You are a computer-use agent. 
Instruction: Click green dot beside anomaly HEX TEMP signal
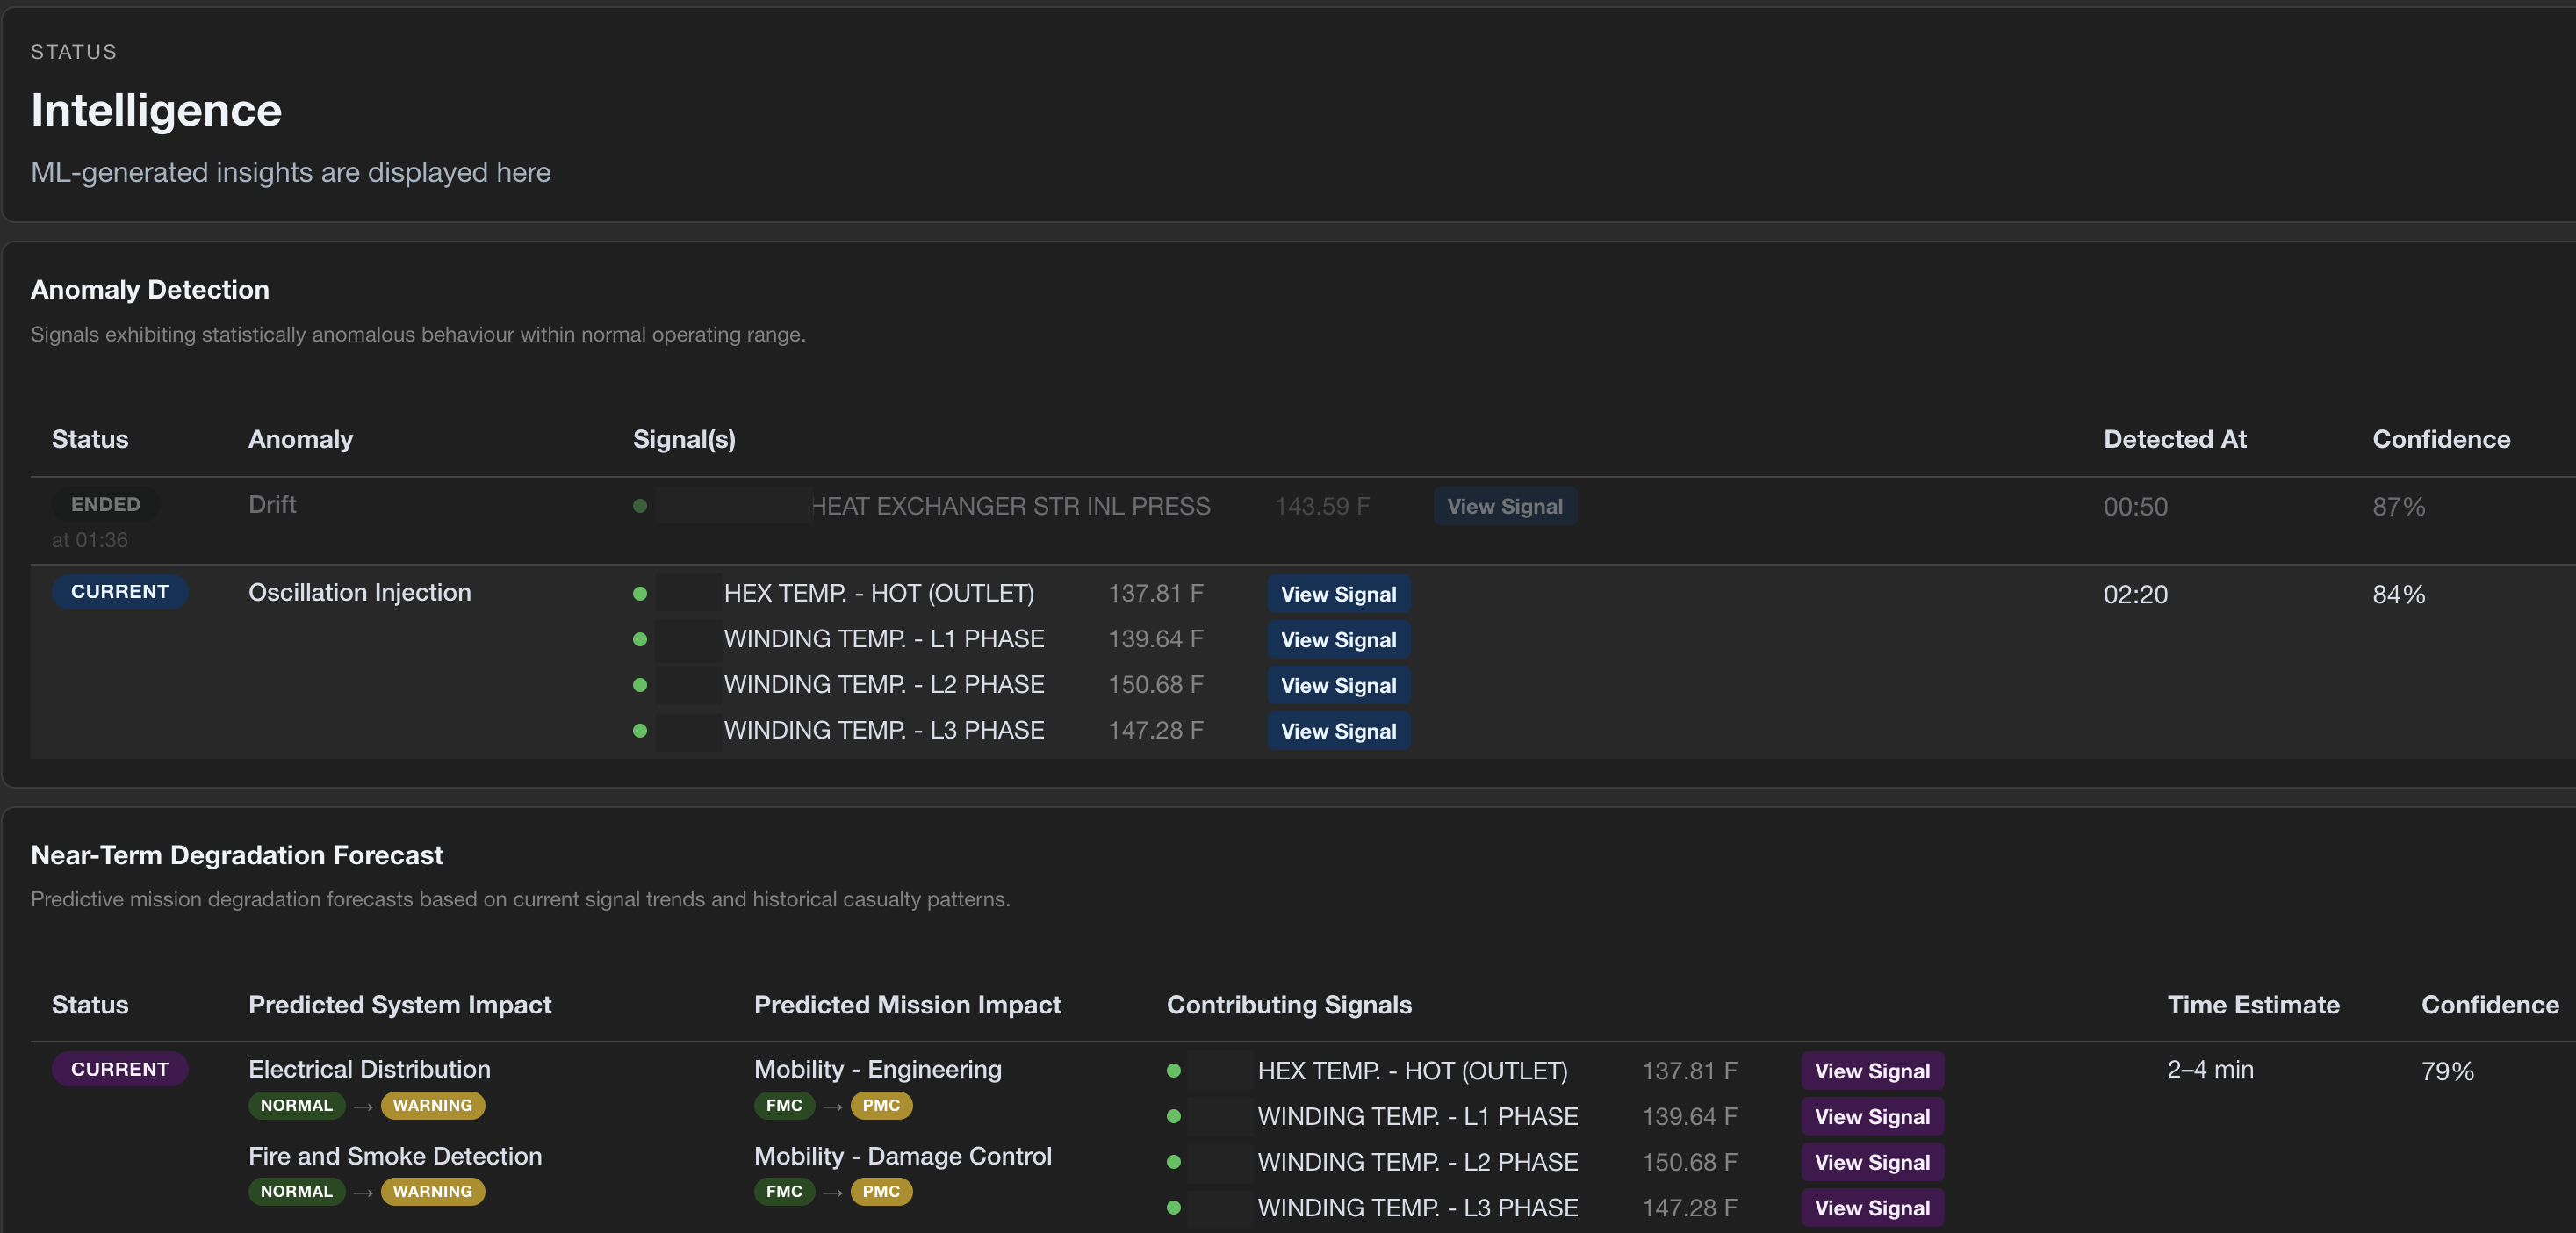pyautogui.click(x=640, y=594)
